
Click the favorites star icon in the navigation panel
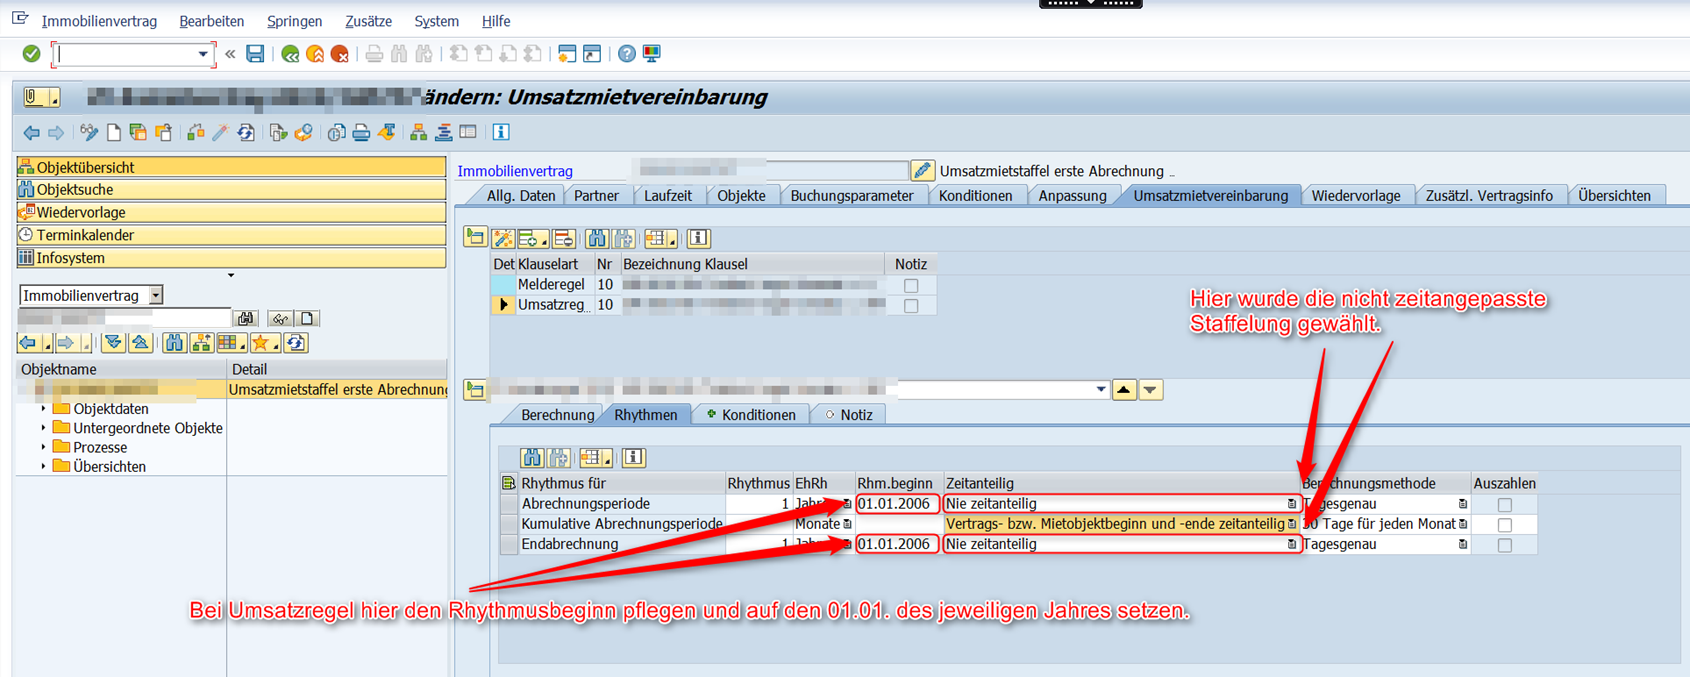264,343
